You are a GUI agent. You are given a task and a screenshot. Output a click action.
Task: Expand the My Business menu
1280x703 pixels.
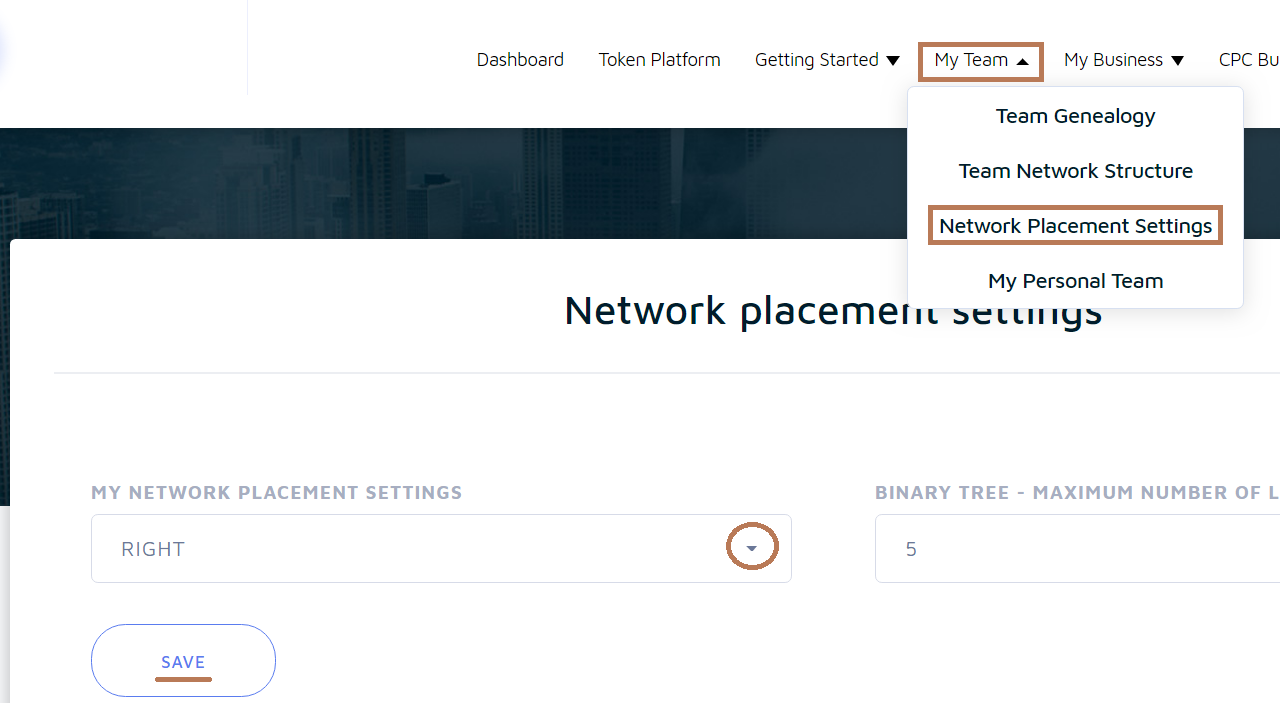(1124, 60)
